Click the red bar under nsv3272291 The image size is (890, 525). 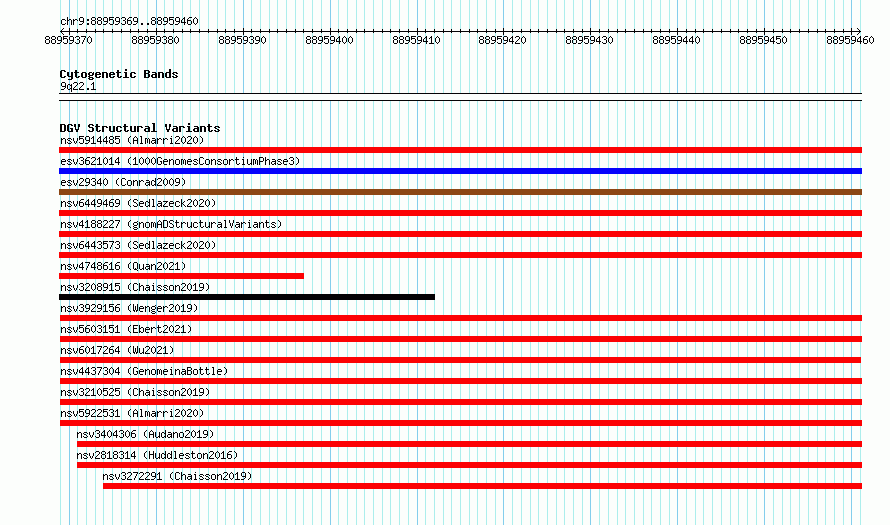click(x=482, y=486)
